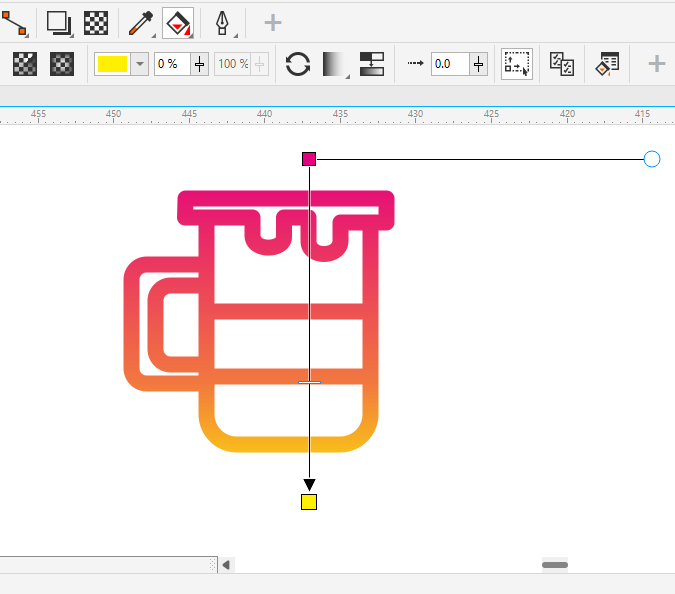Select the yellow end gradient node
This screenshot has width=675, height=594.
[x=309, y=502]
